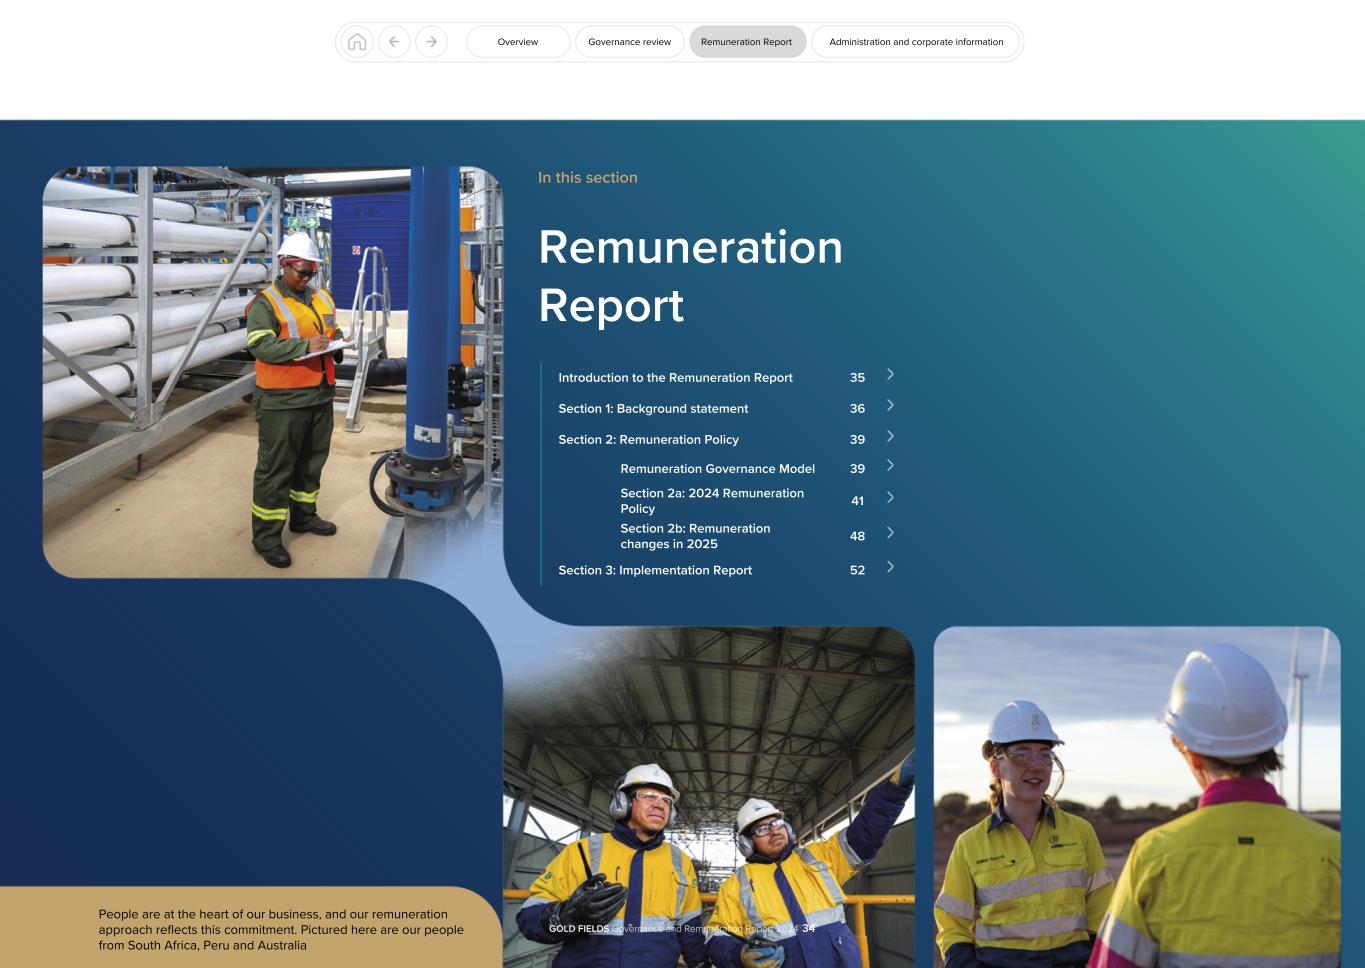The width and height of the screenshot is (1365, 968).
Task: Click the chevron next to Remuneration Governance Model
Action: point(890,467)
